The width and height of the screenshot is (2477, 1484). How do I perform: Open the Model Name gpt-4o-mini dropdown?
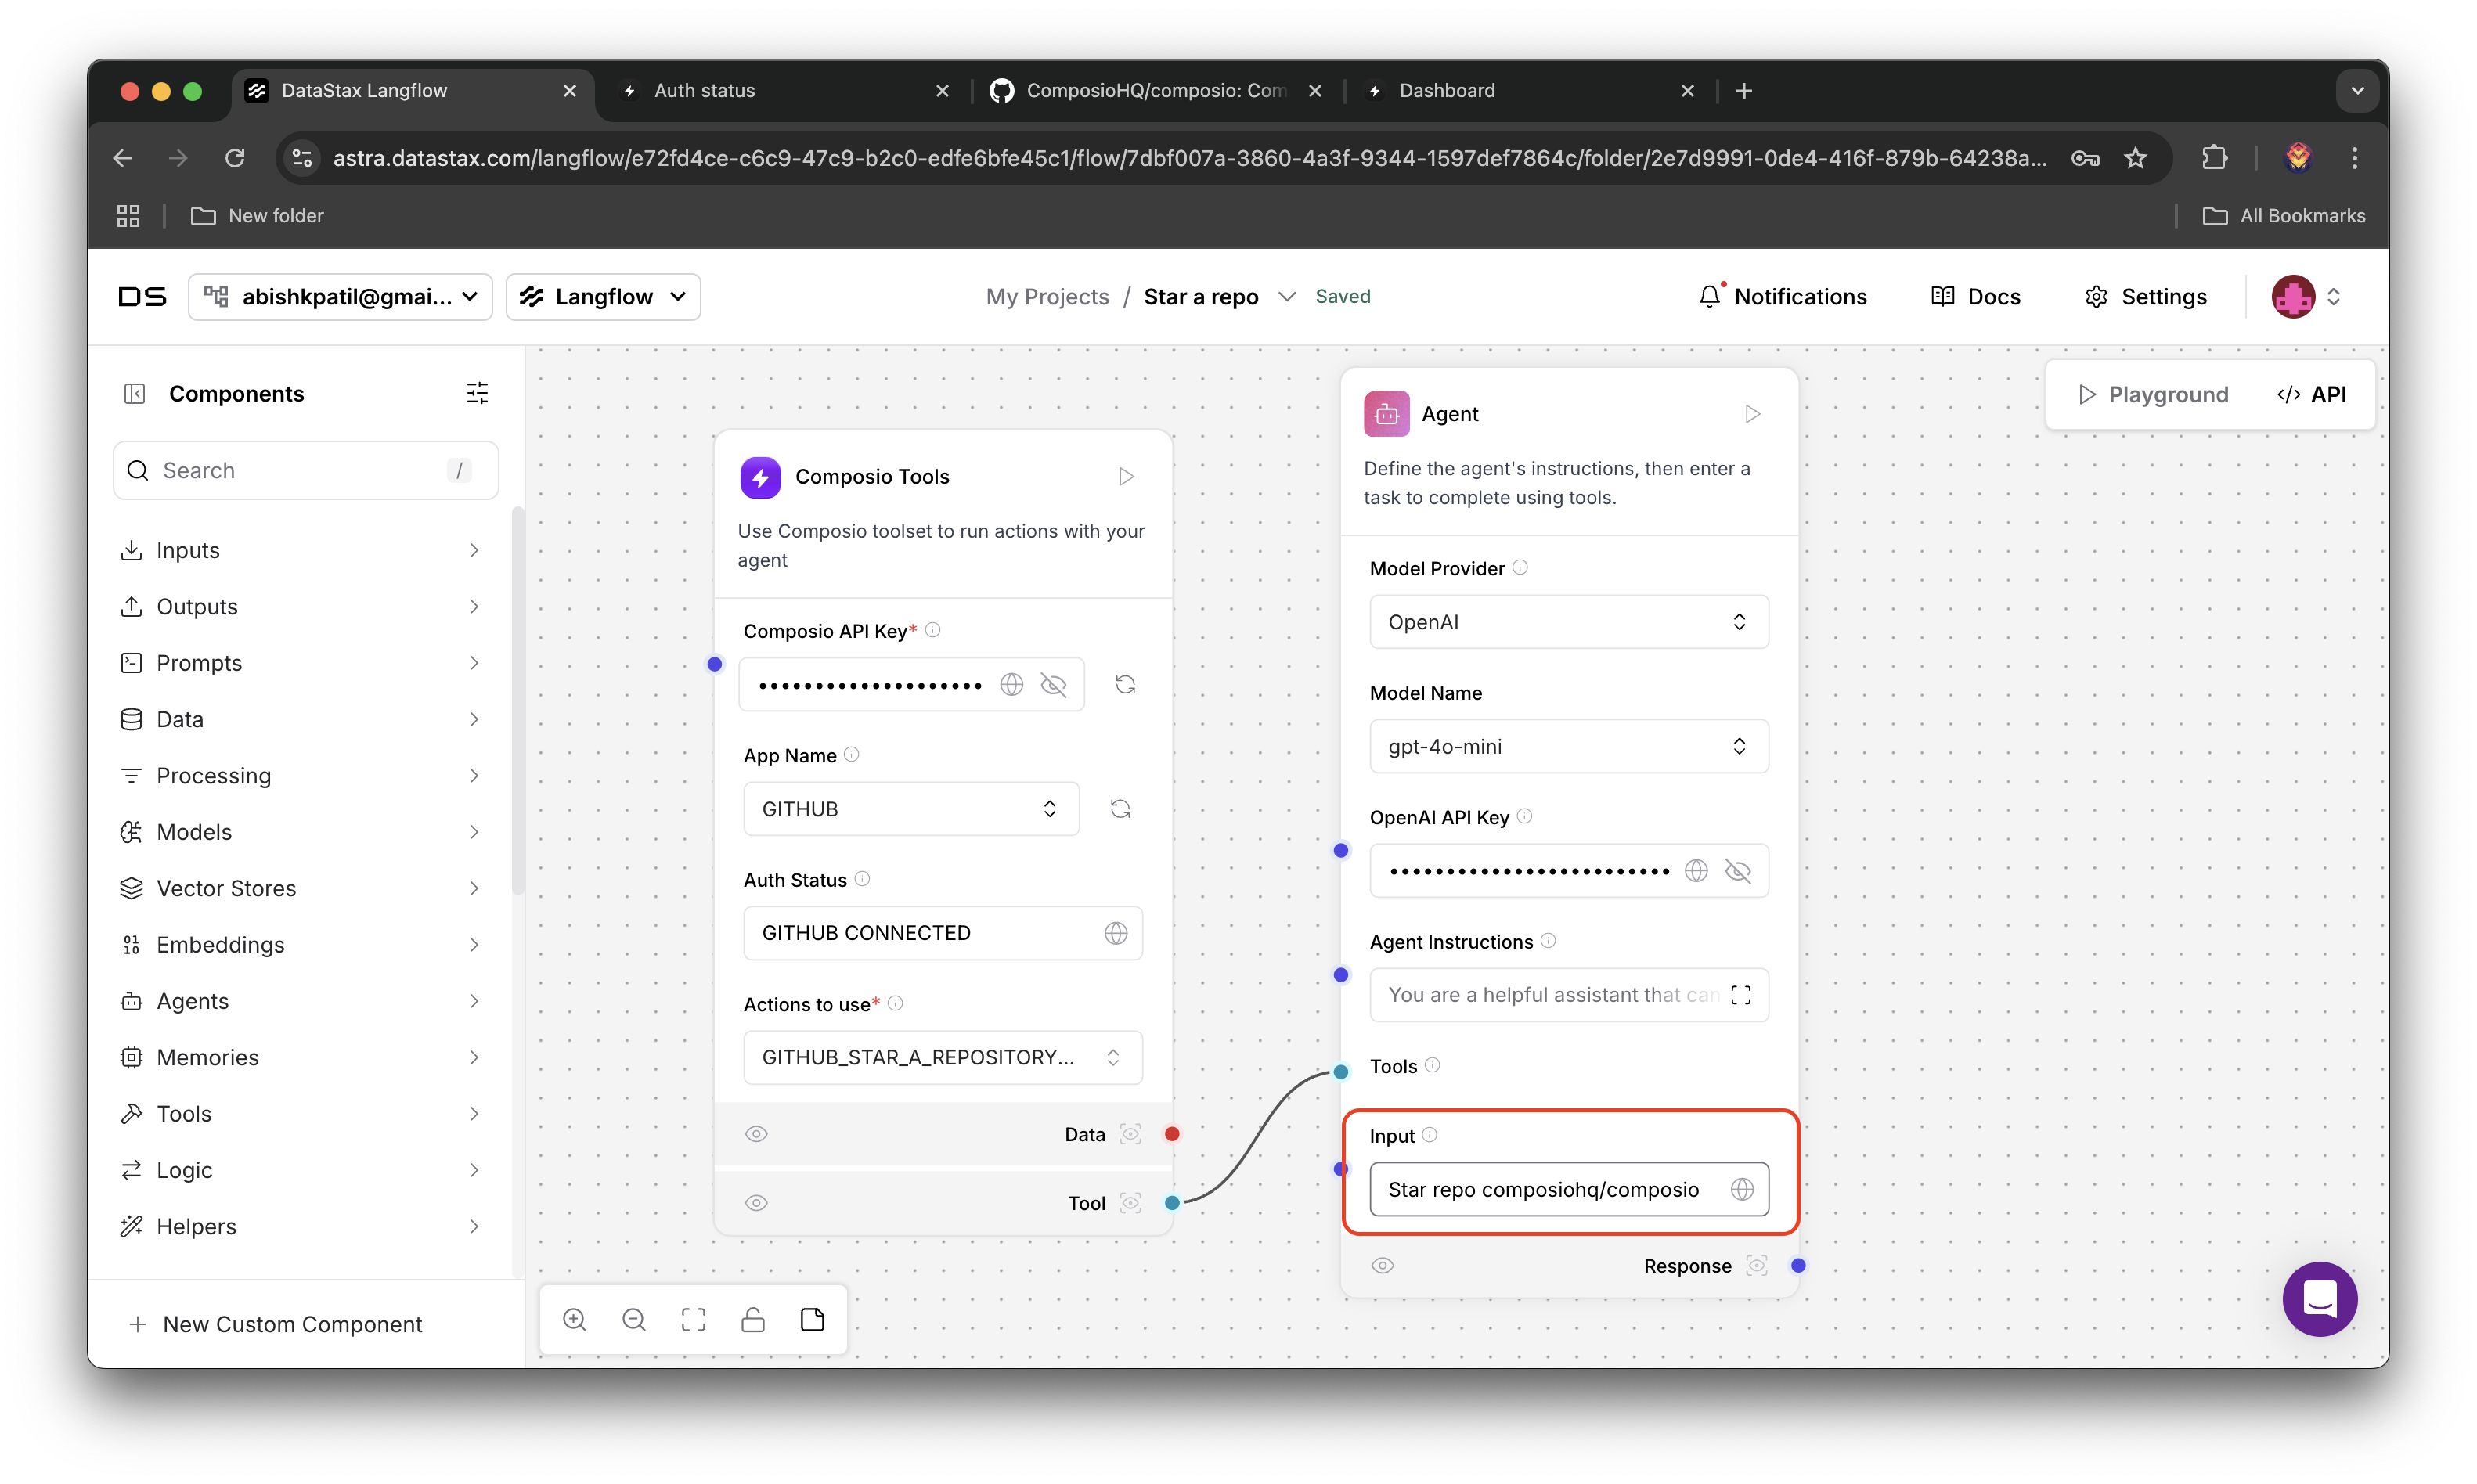click(x=1568, y=746)
